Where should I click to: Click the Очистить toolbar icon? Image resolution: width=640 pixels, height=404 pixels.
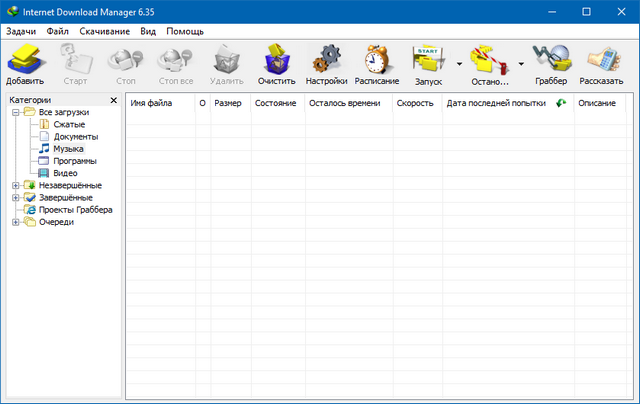[276, 62]
